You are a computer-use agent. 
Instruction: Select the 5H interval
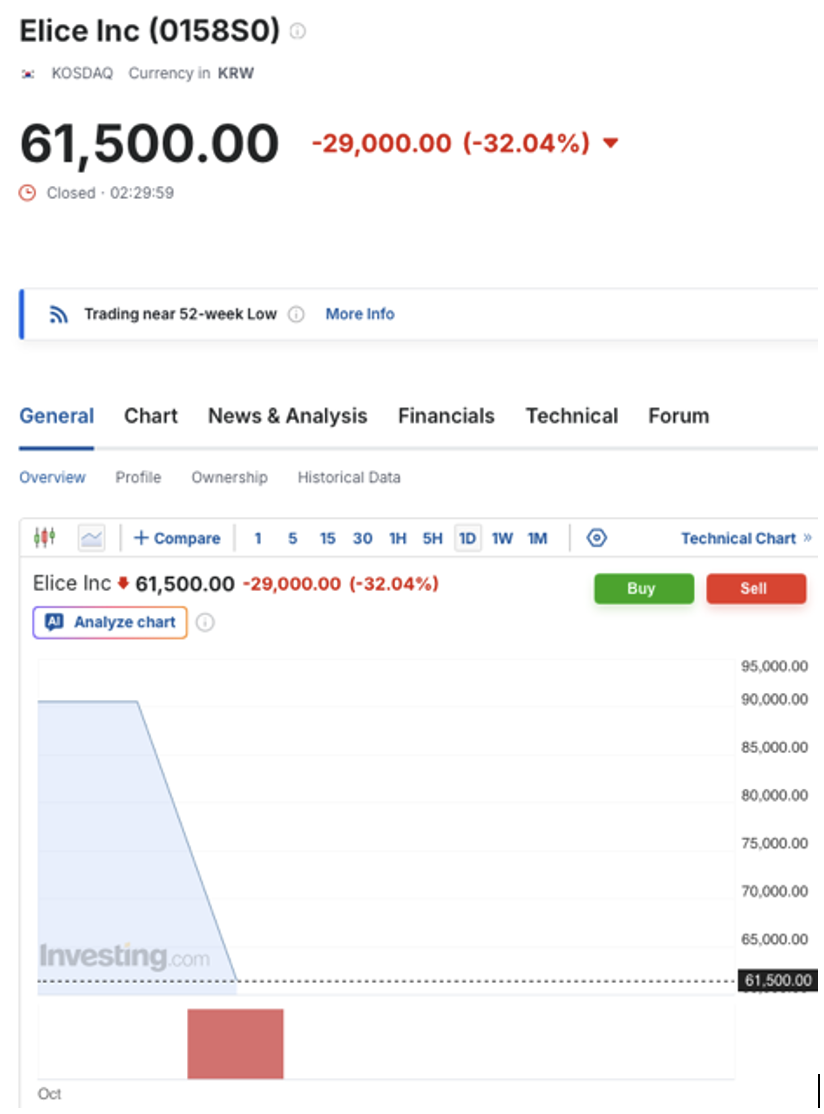(x=433, y=539)
